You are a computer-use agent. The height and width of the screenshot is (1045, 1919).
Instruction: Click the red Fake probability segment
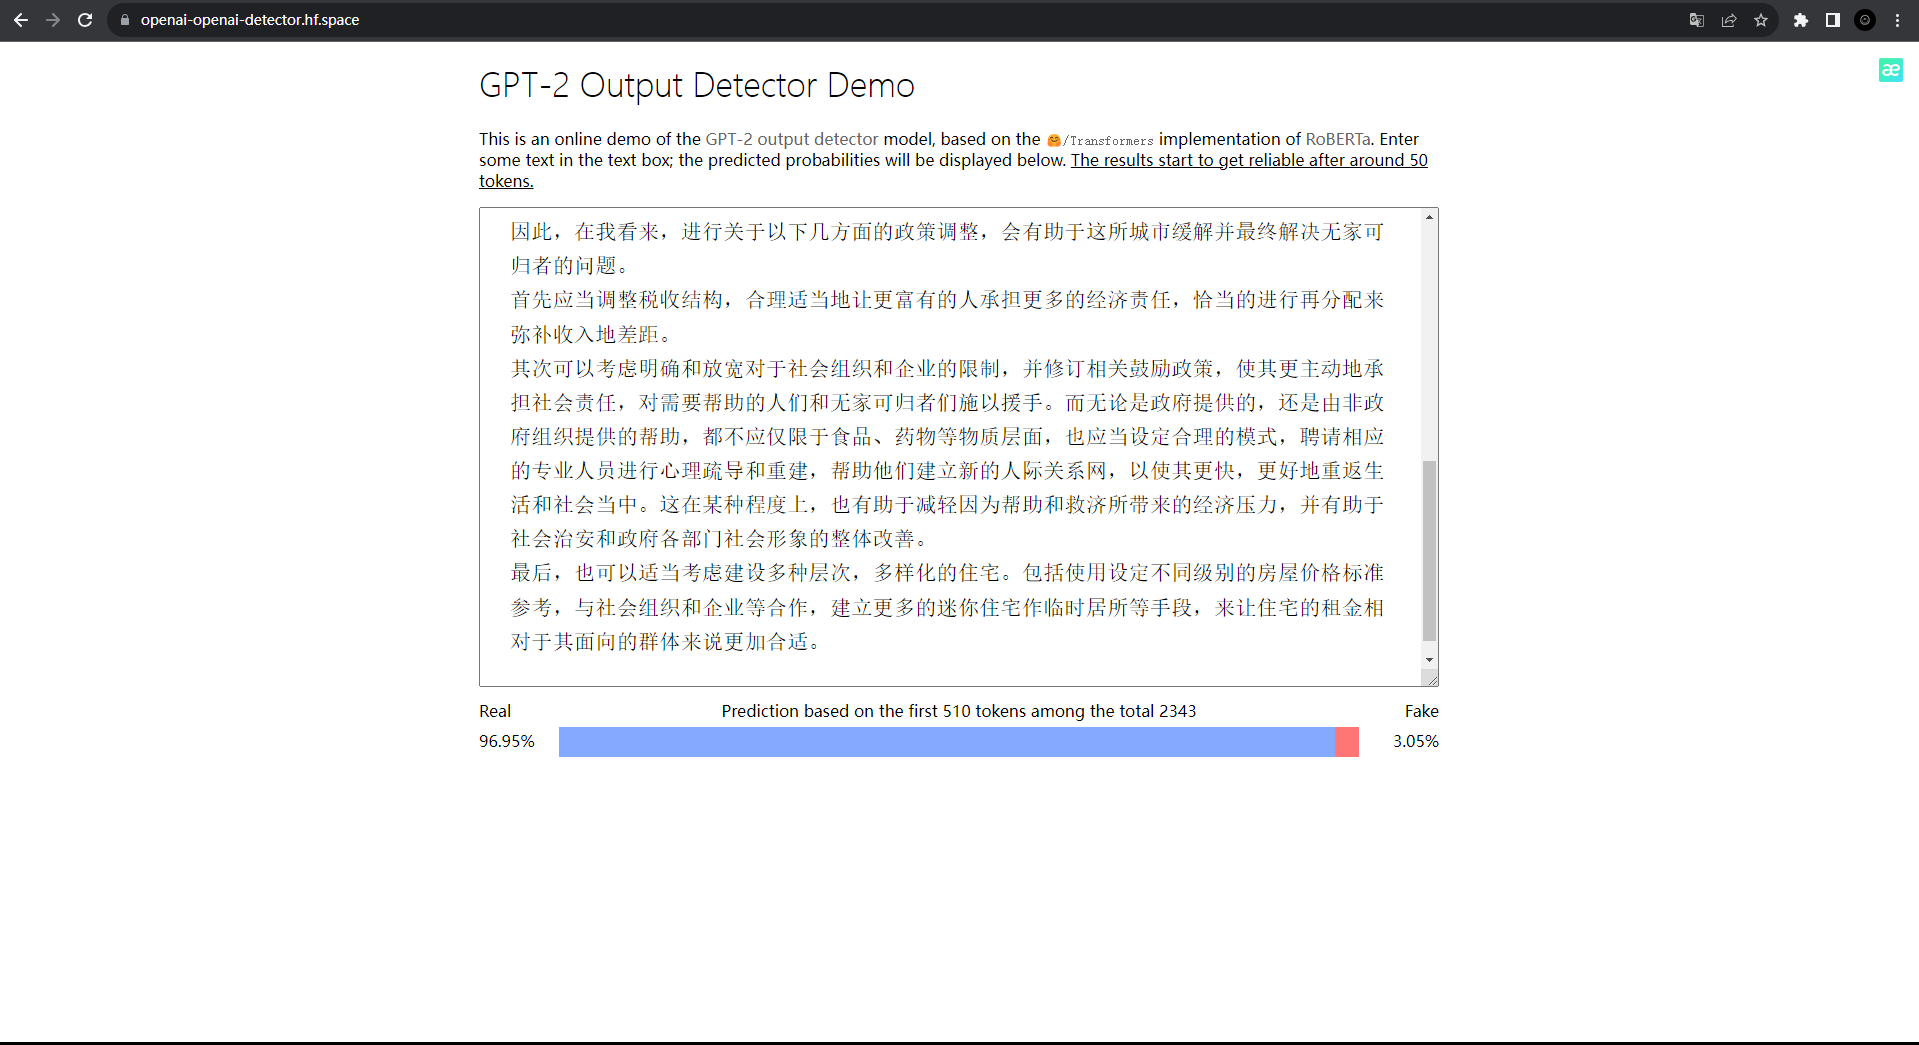click(x=1347, y=742)
